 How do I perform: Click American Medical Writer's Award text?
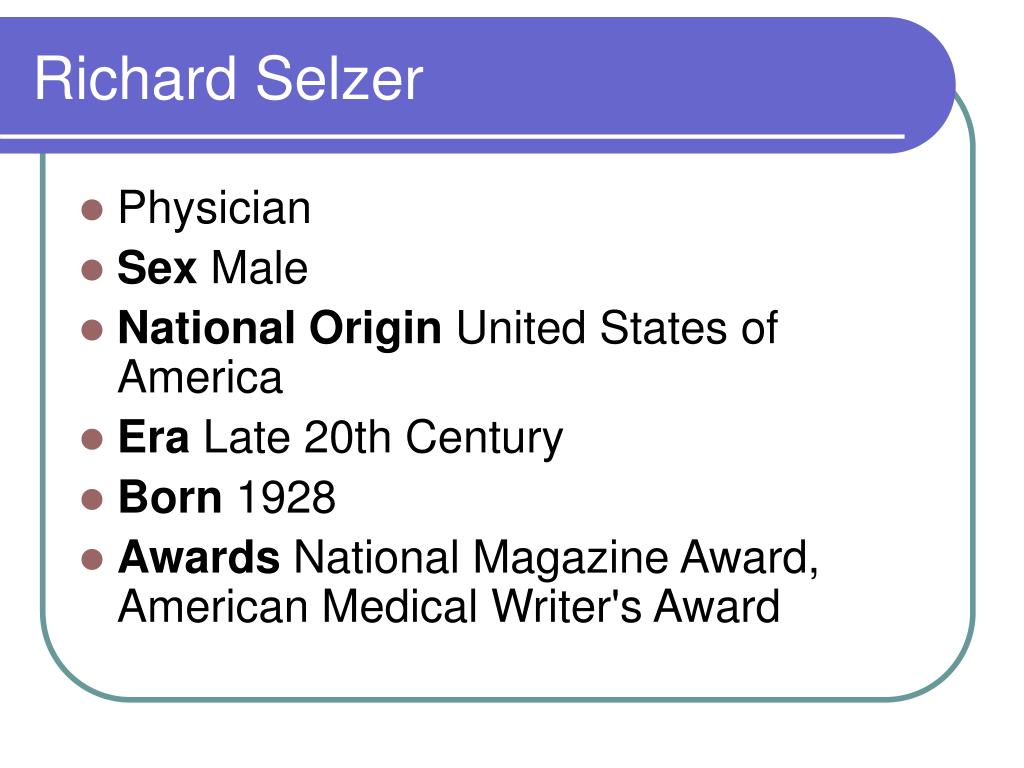pos(449,607)
